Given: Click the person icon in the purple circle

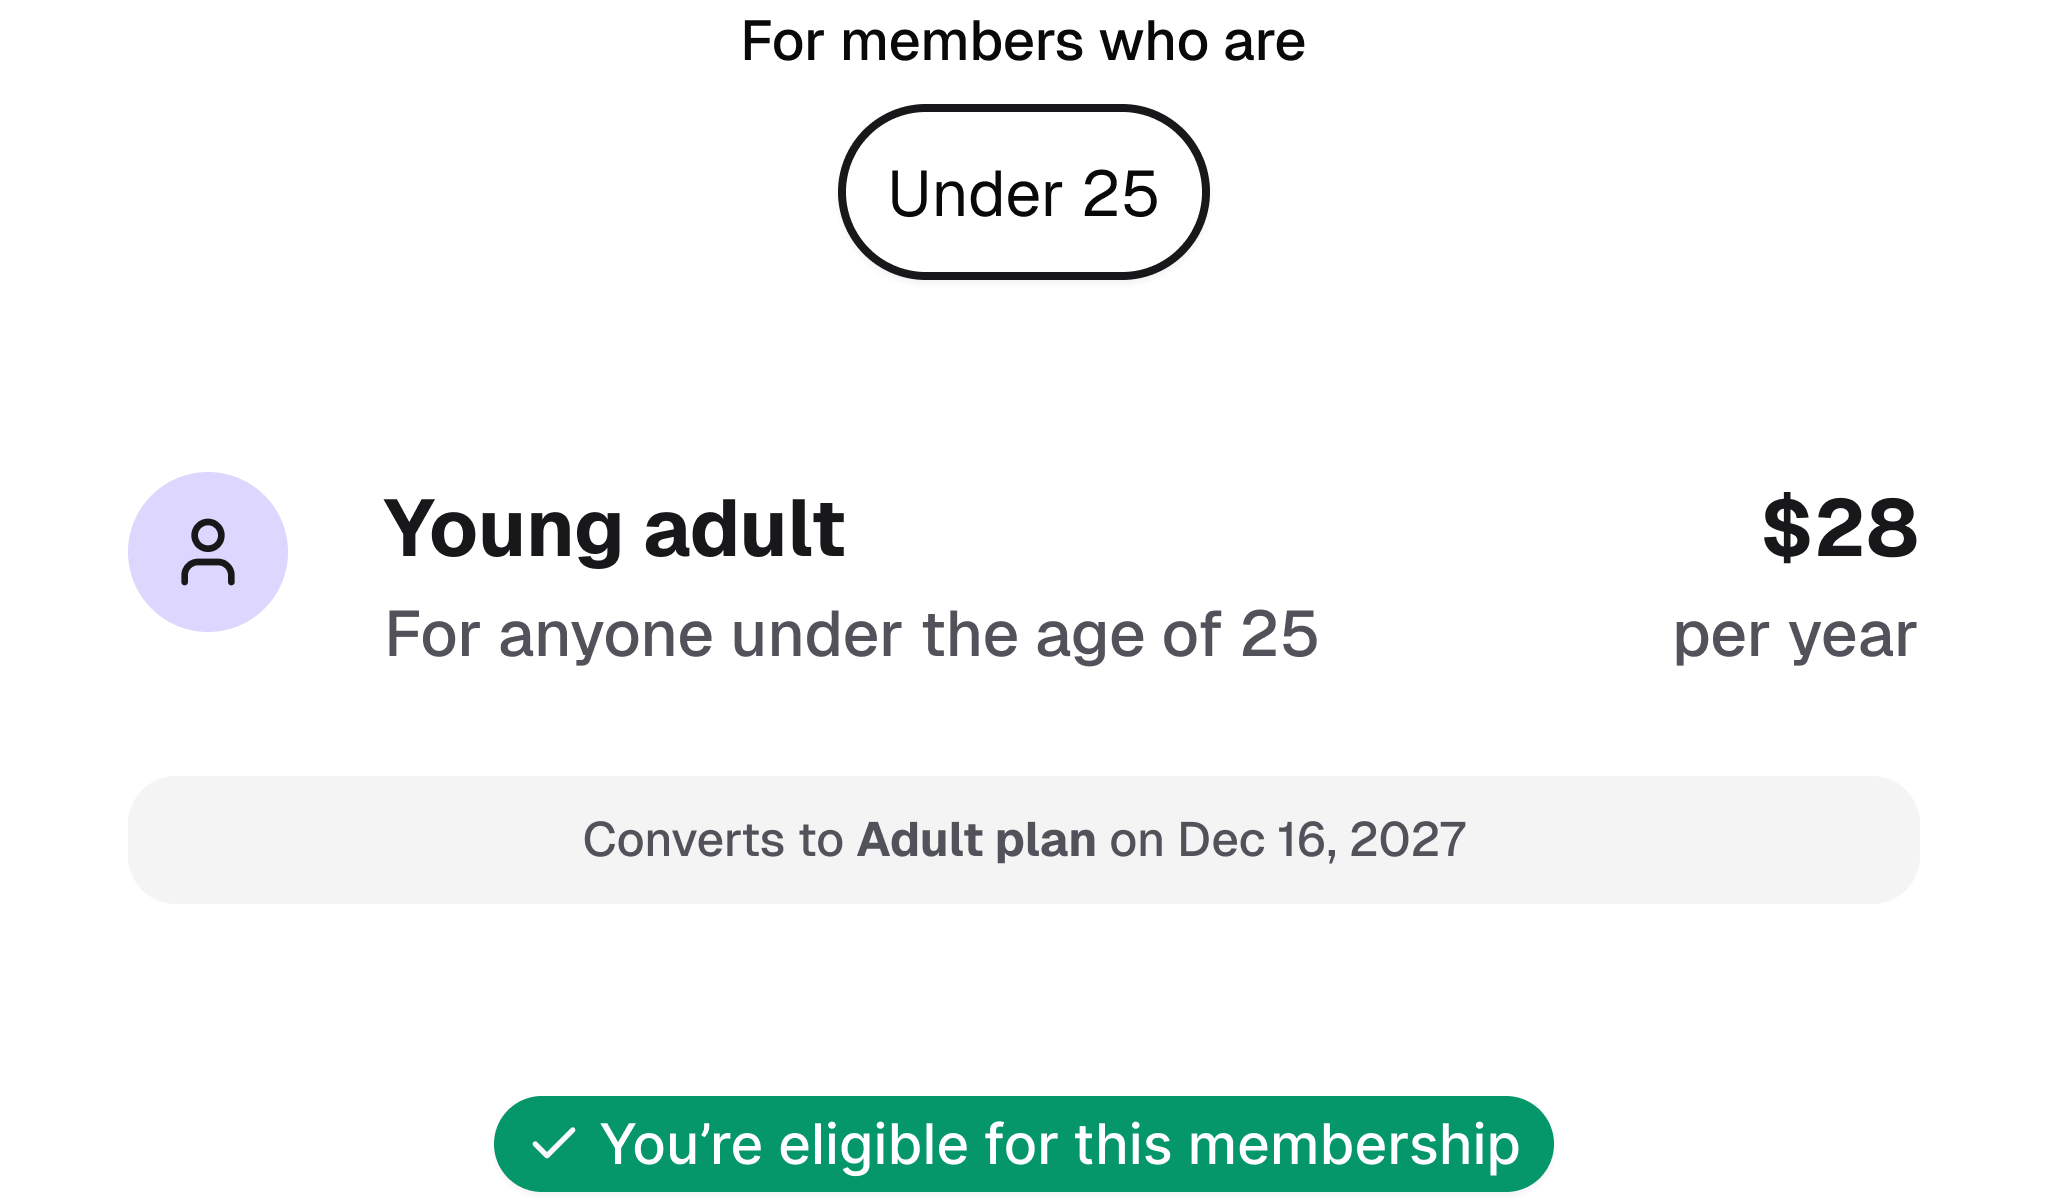Looking at the screenshot, I should [208, 552].
